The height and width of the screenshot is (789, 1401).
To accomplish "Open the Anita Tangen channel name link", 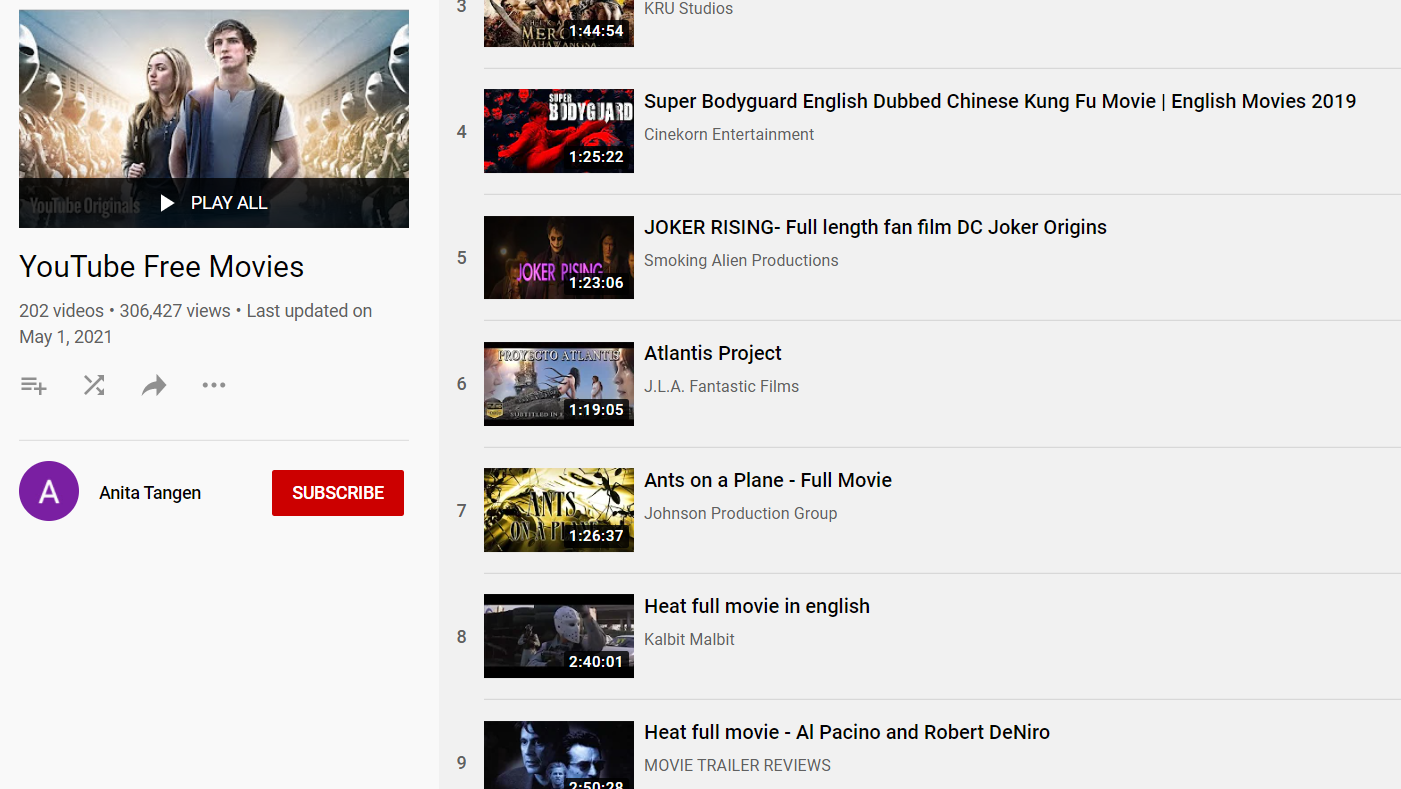I will tap(150, 493).
